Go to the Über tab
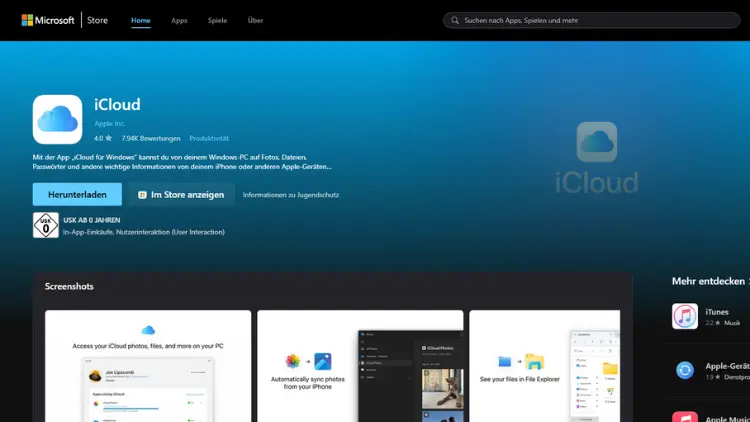Viewport: 750px width, 422px height. (x=255, y=20)
